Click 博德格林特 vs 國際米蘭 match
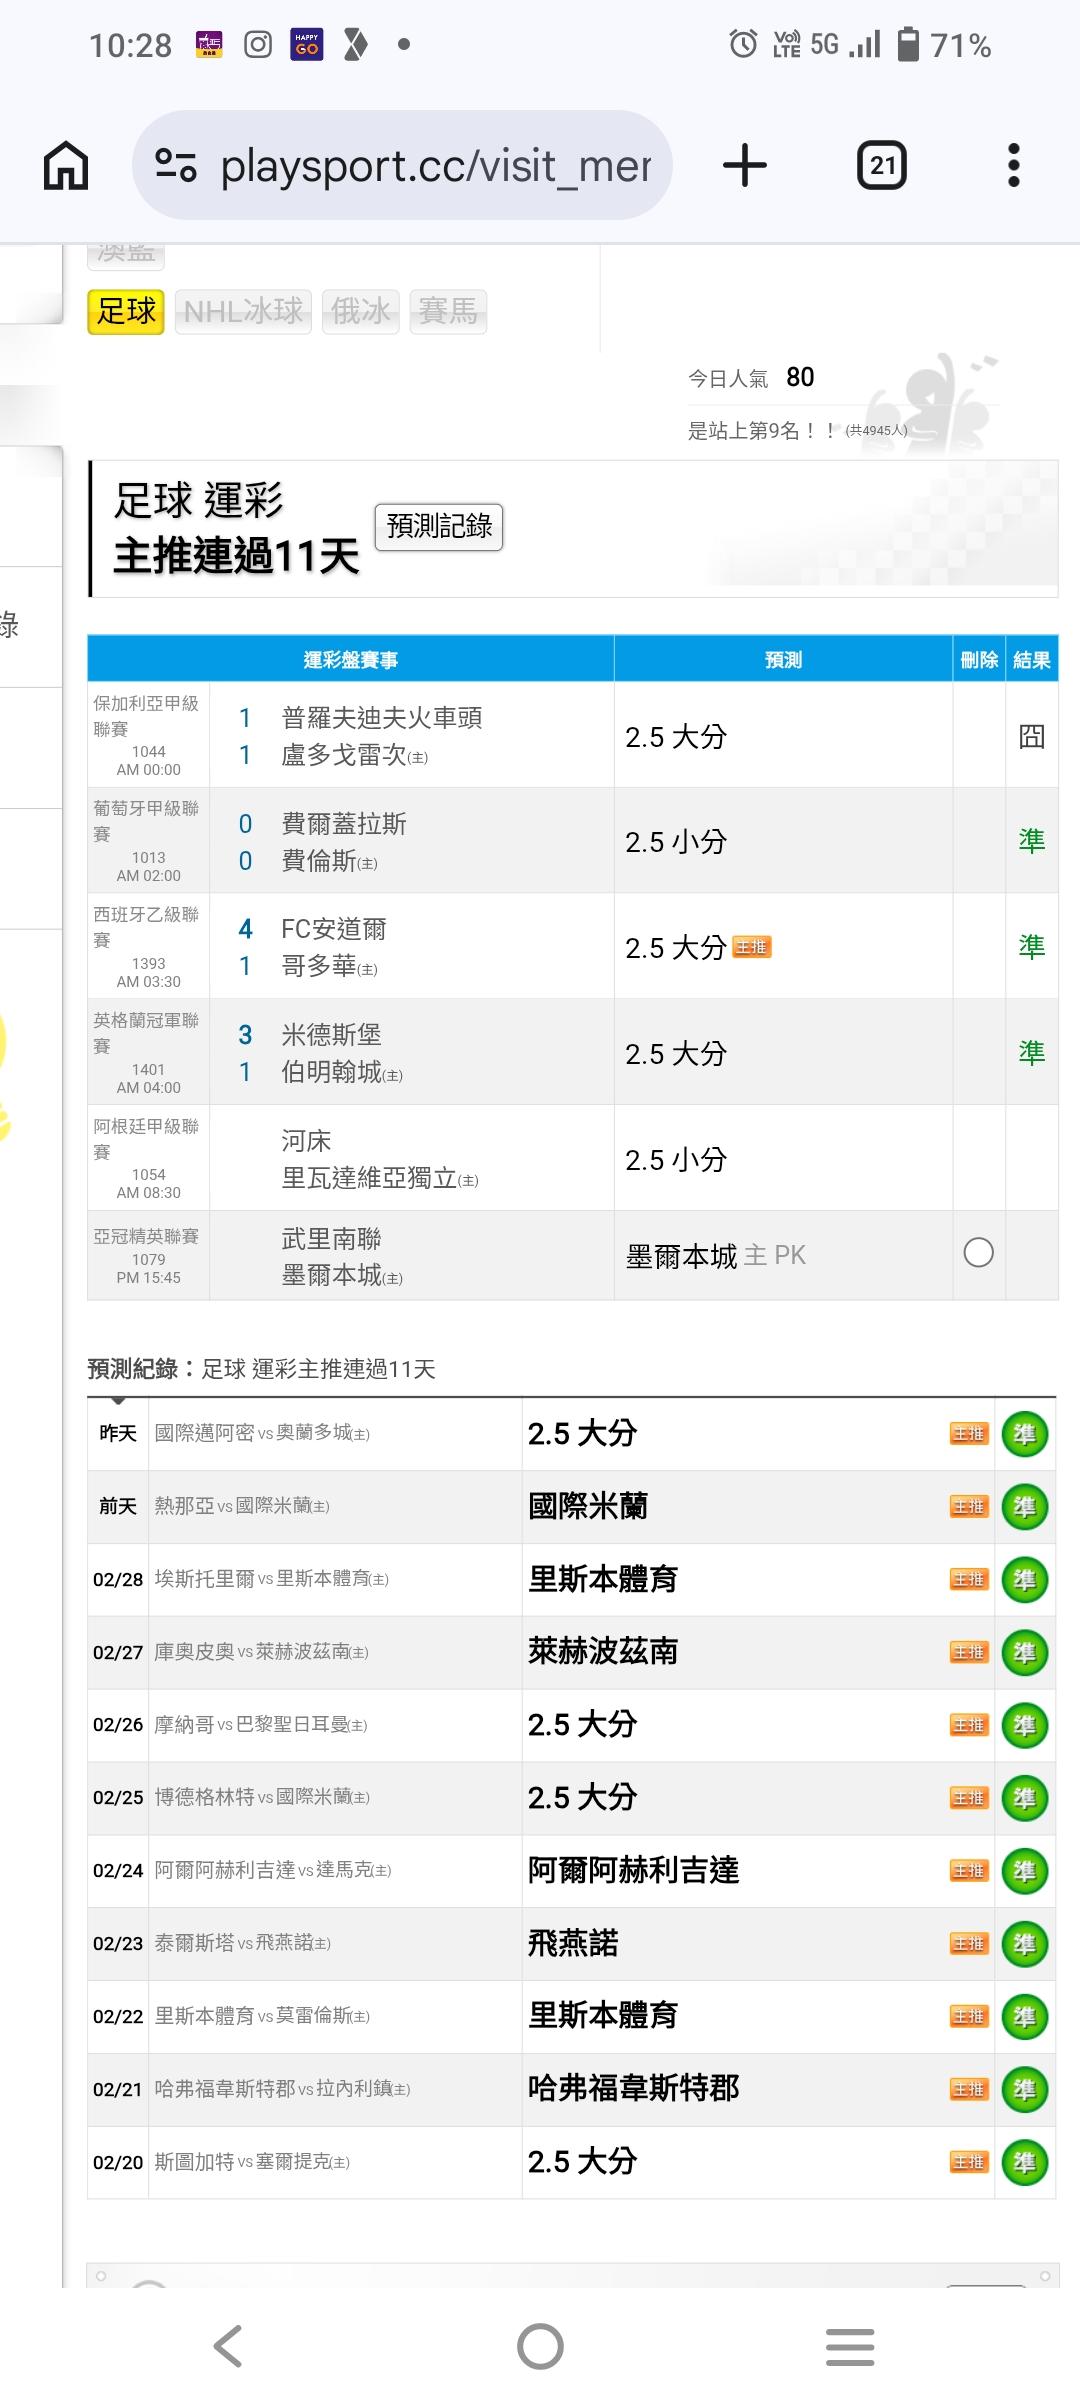The image size is (1080, 2404). (262, 1797)
